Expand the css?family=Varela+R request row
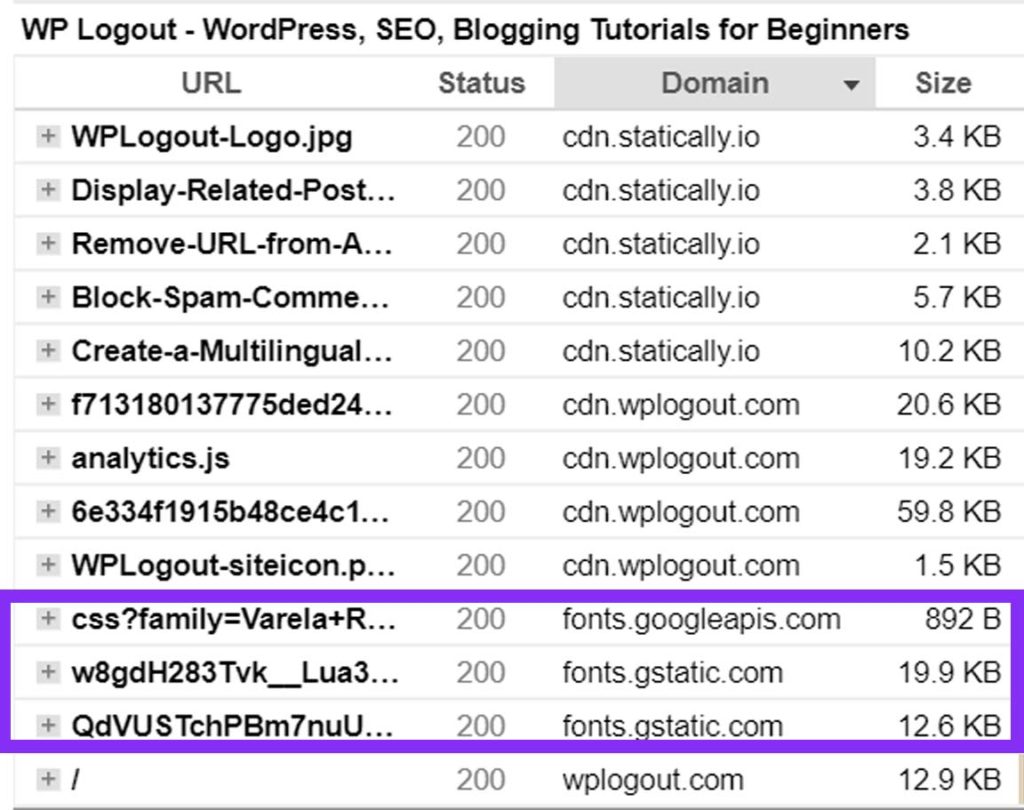This screenshot has height=810, width=1024. [x=47, y=619]
